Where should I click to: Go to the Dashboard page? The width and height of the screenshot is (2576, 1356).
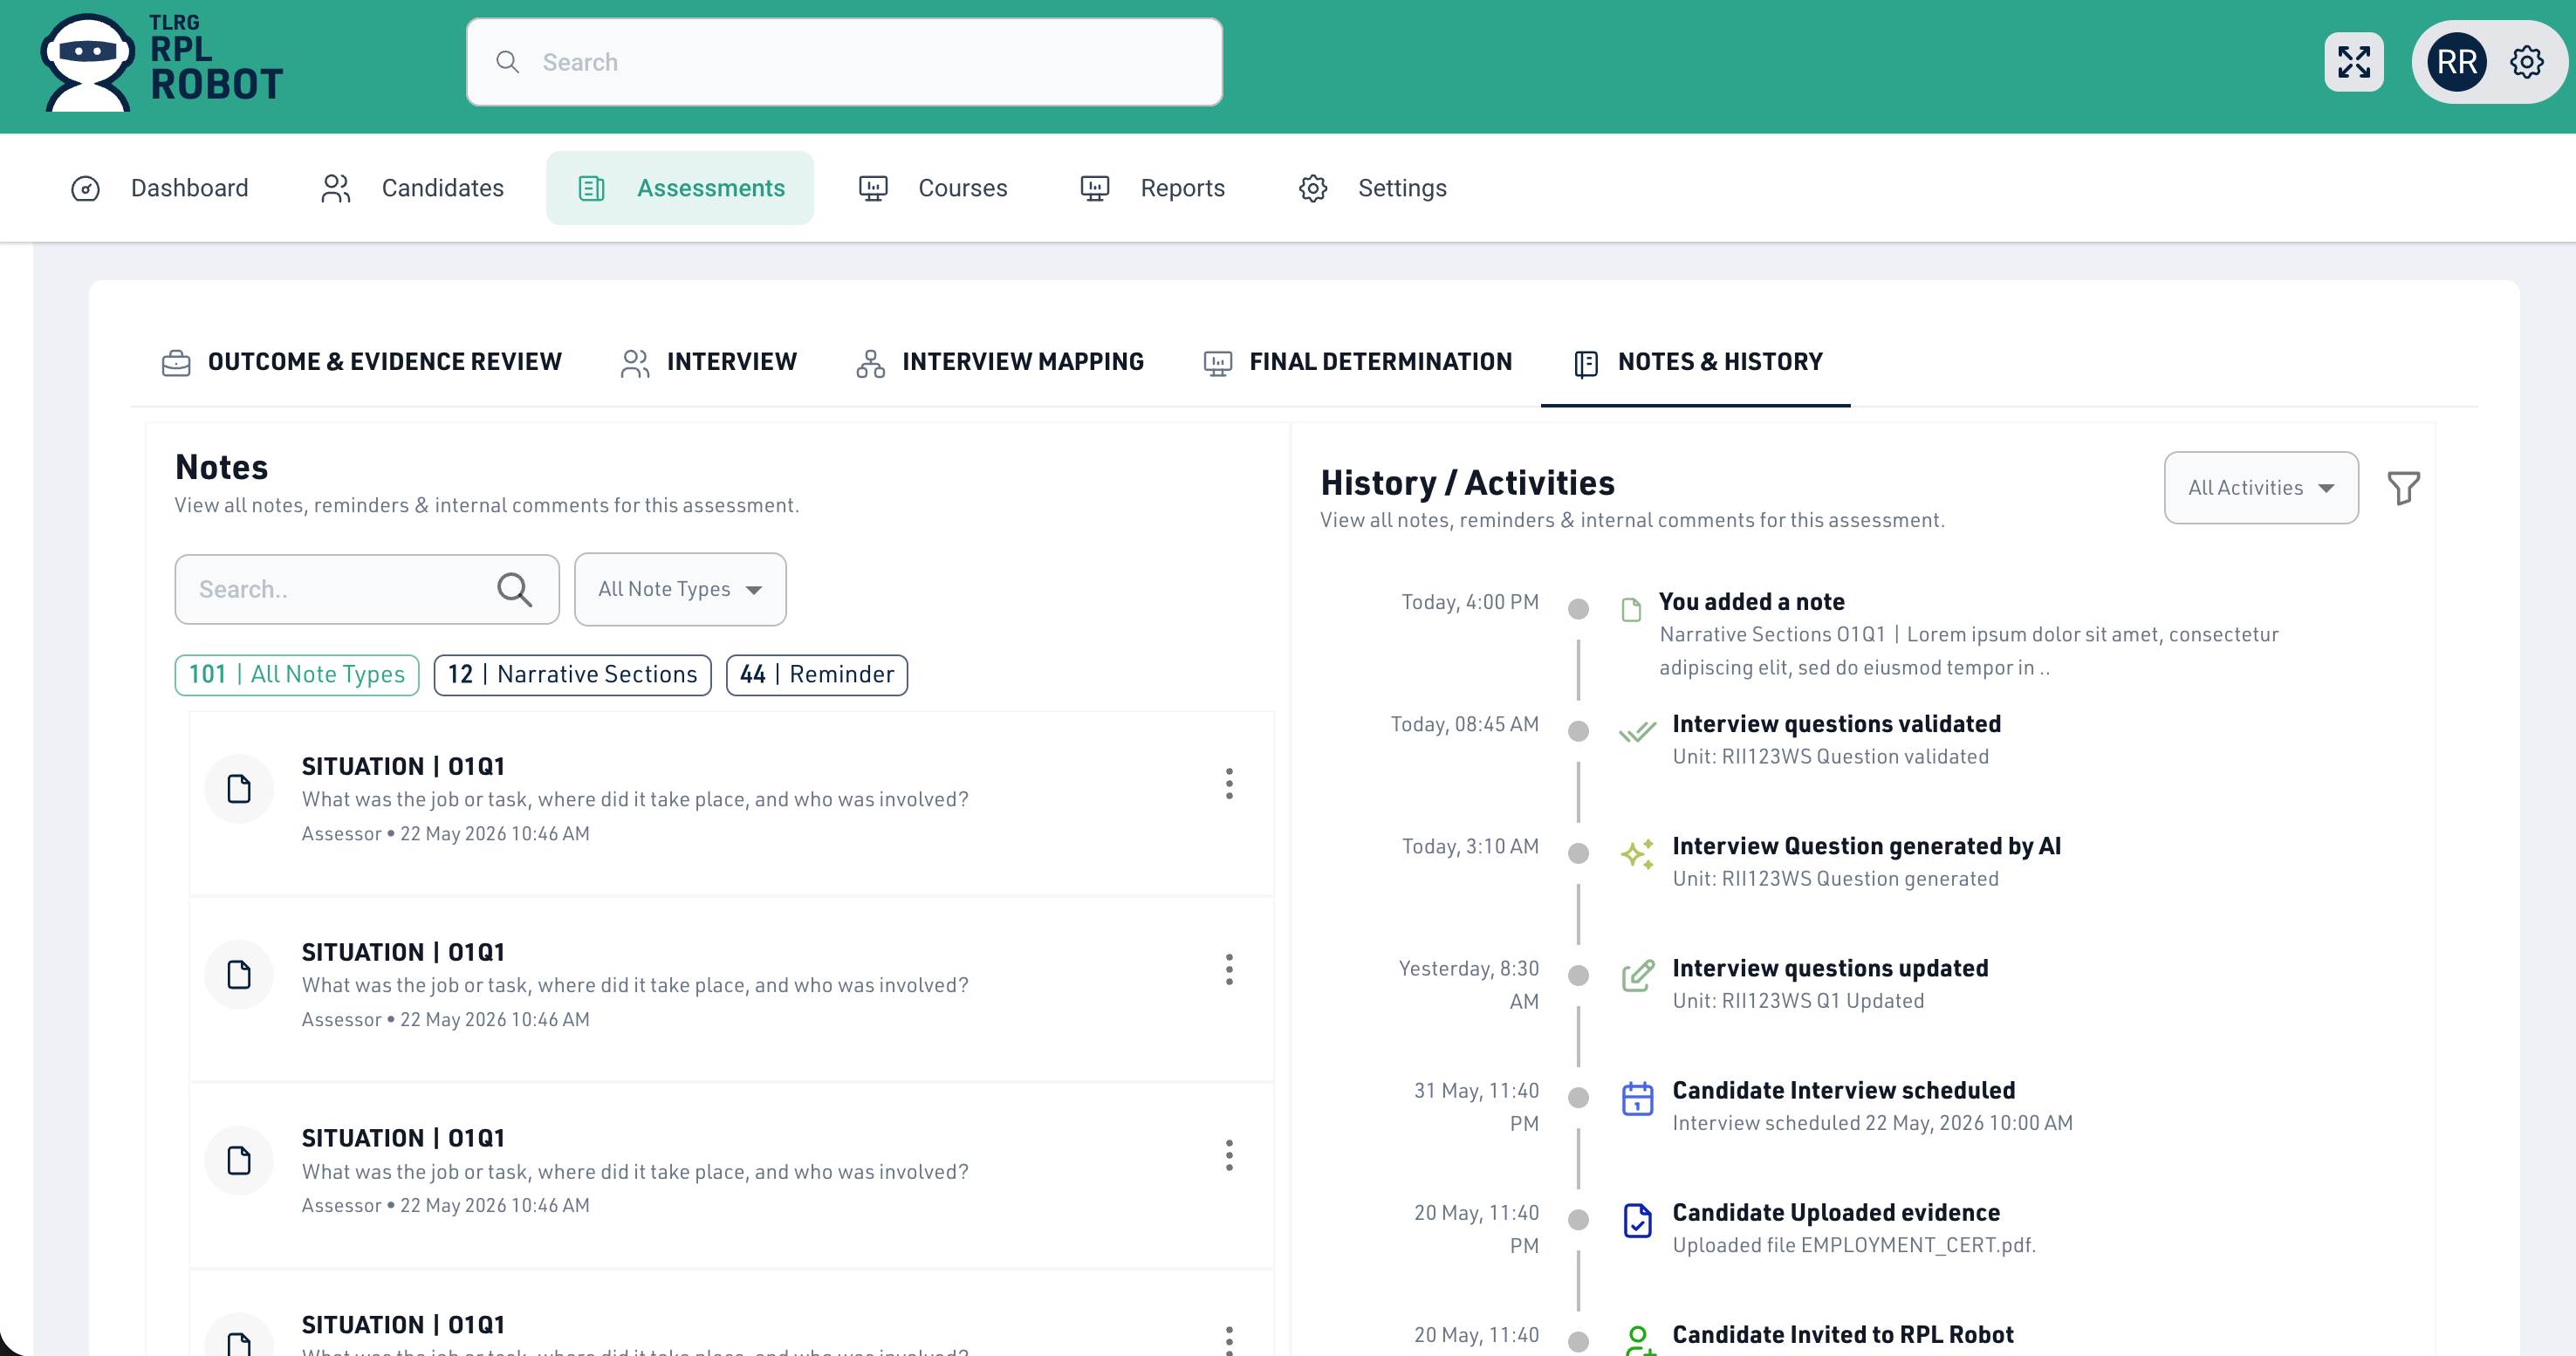(160, 188)
